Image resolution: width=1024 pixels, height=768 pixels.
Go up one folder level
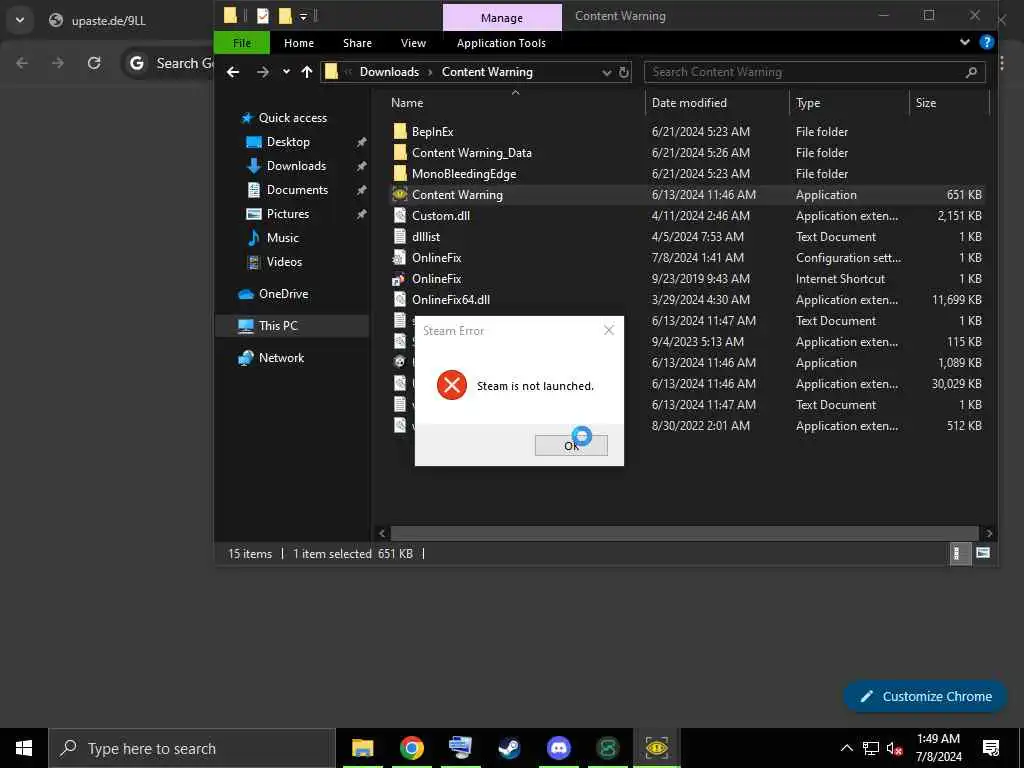307,72
